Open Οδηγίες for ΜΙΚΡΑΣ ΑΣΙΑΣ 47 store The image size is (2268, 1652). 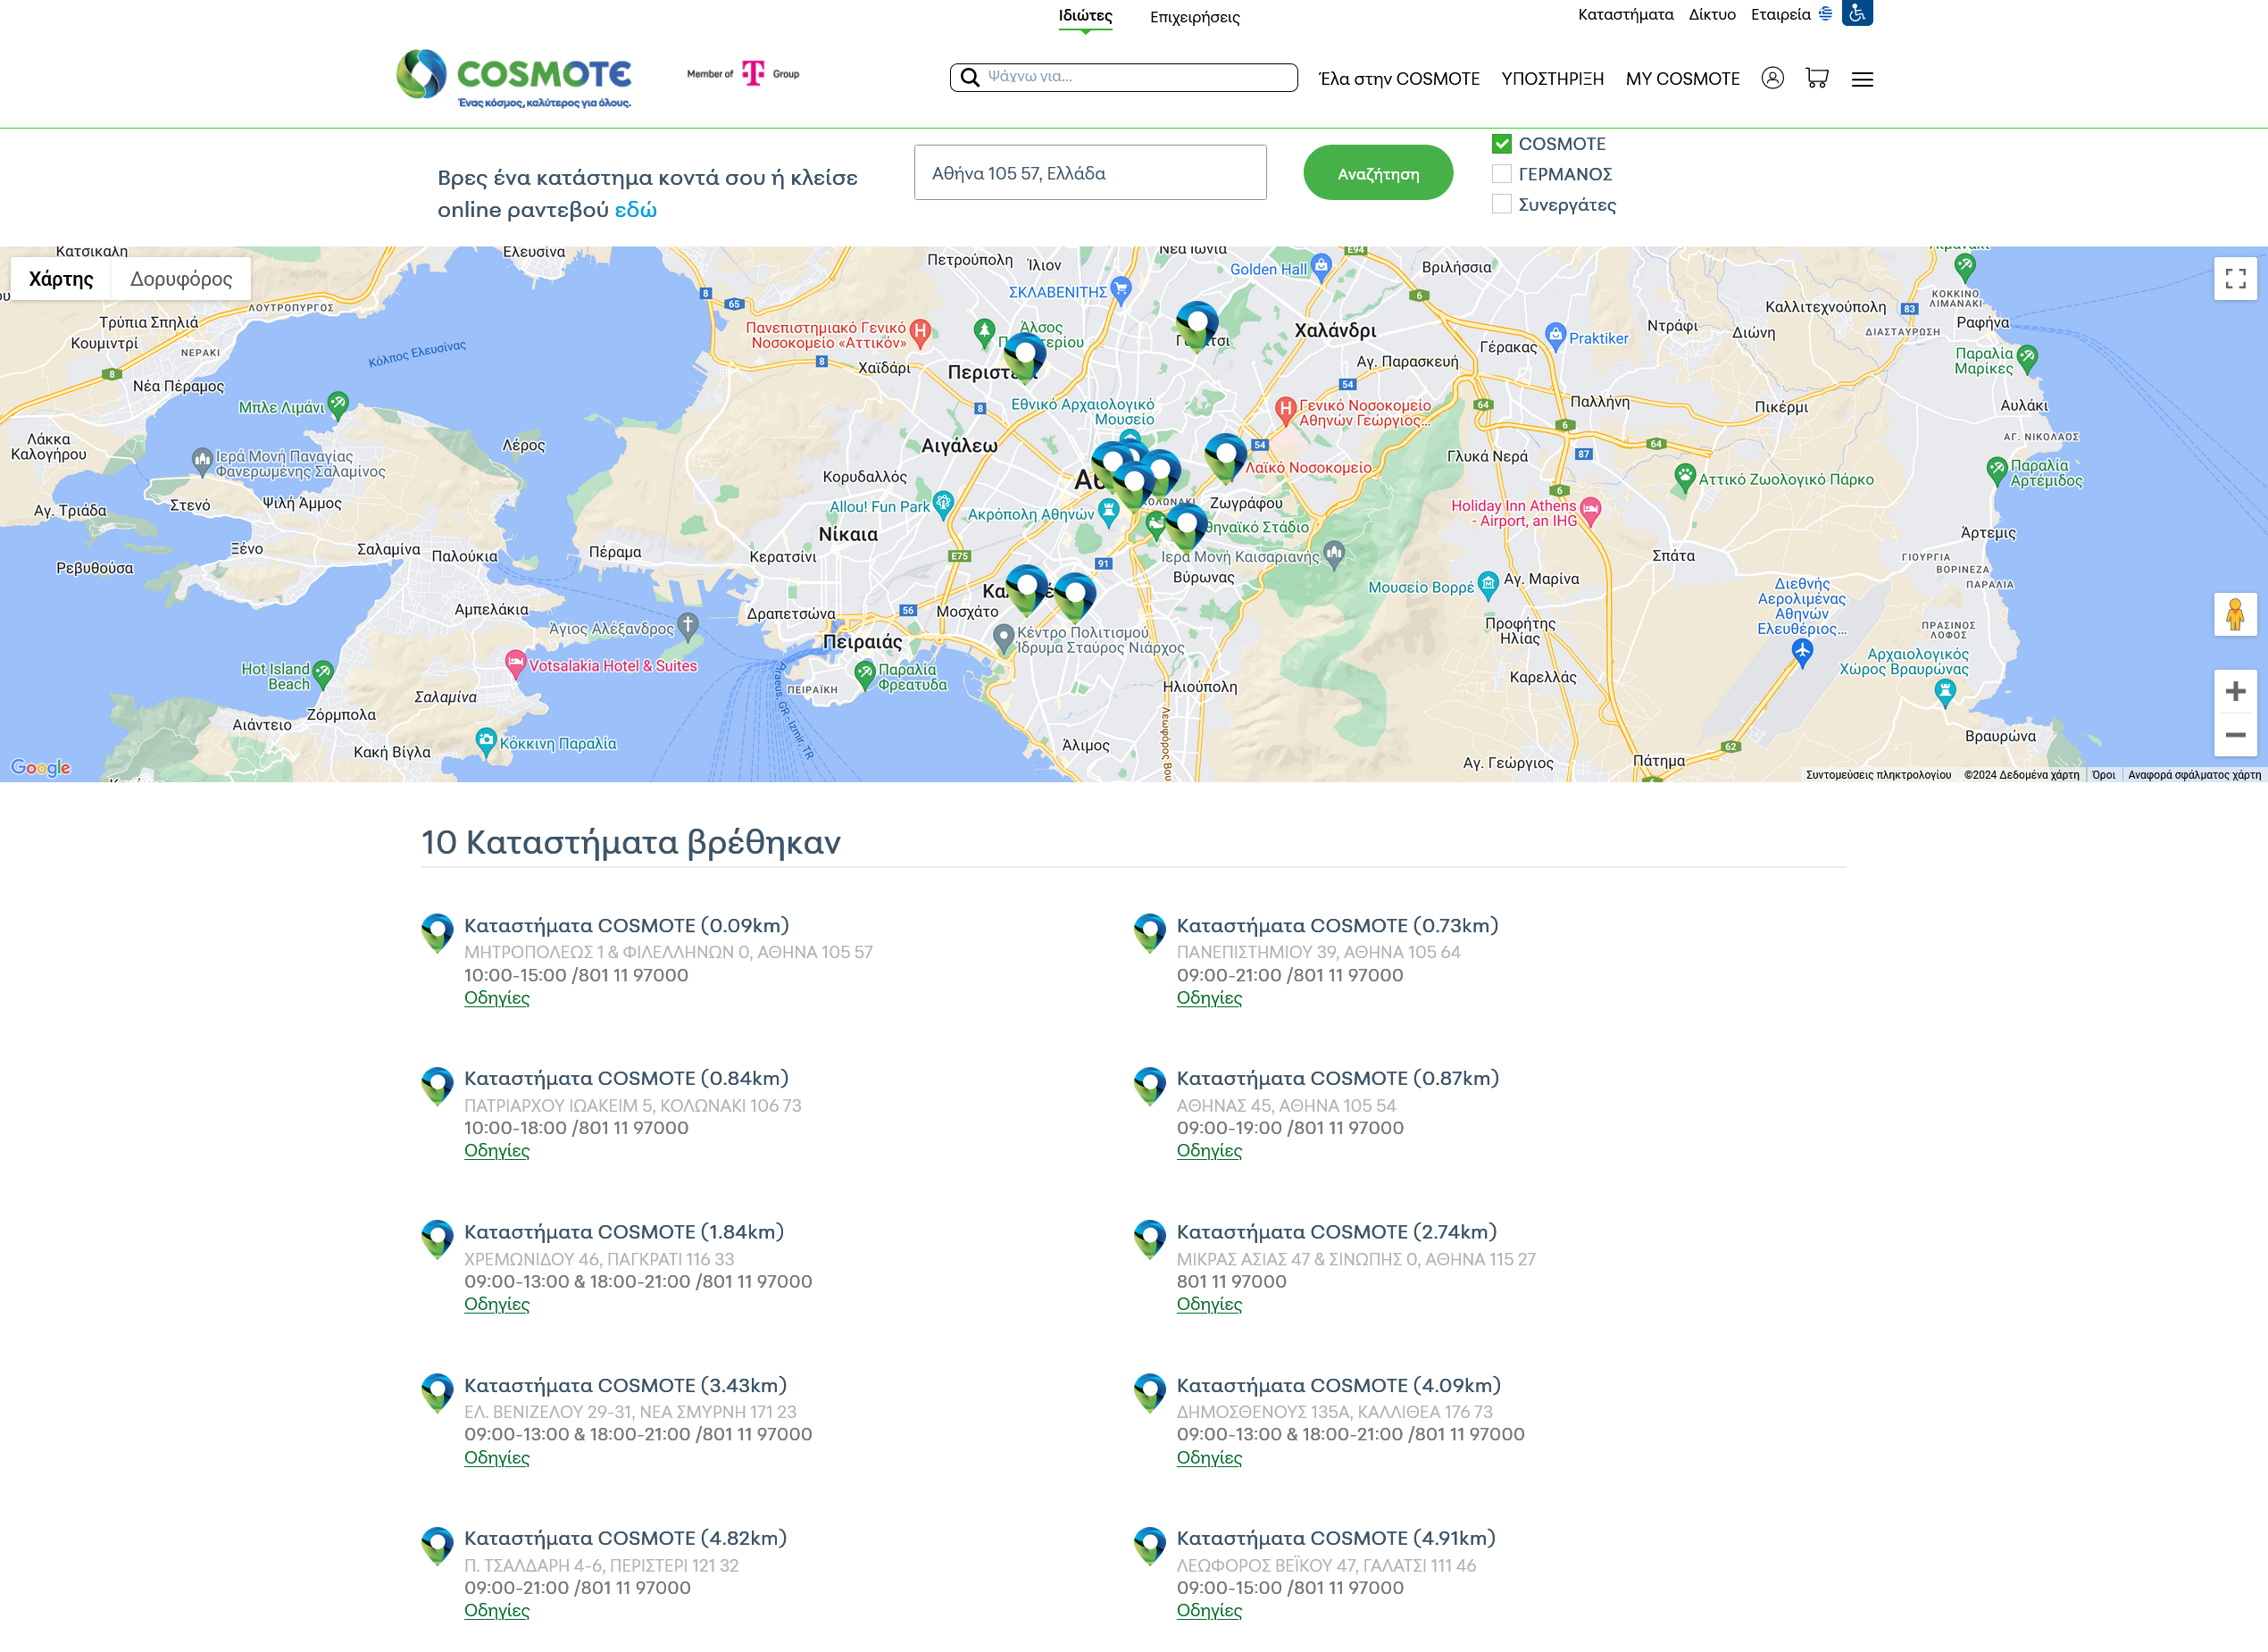(1209, 1304)
